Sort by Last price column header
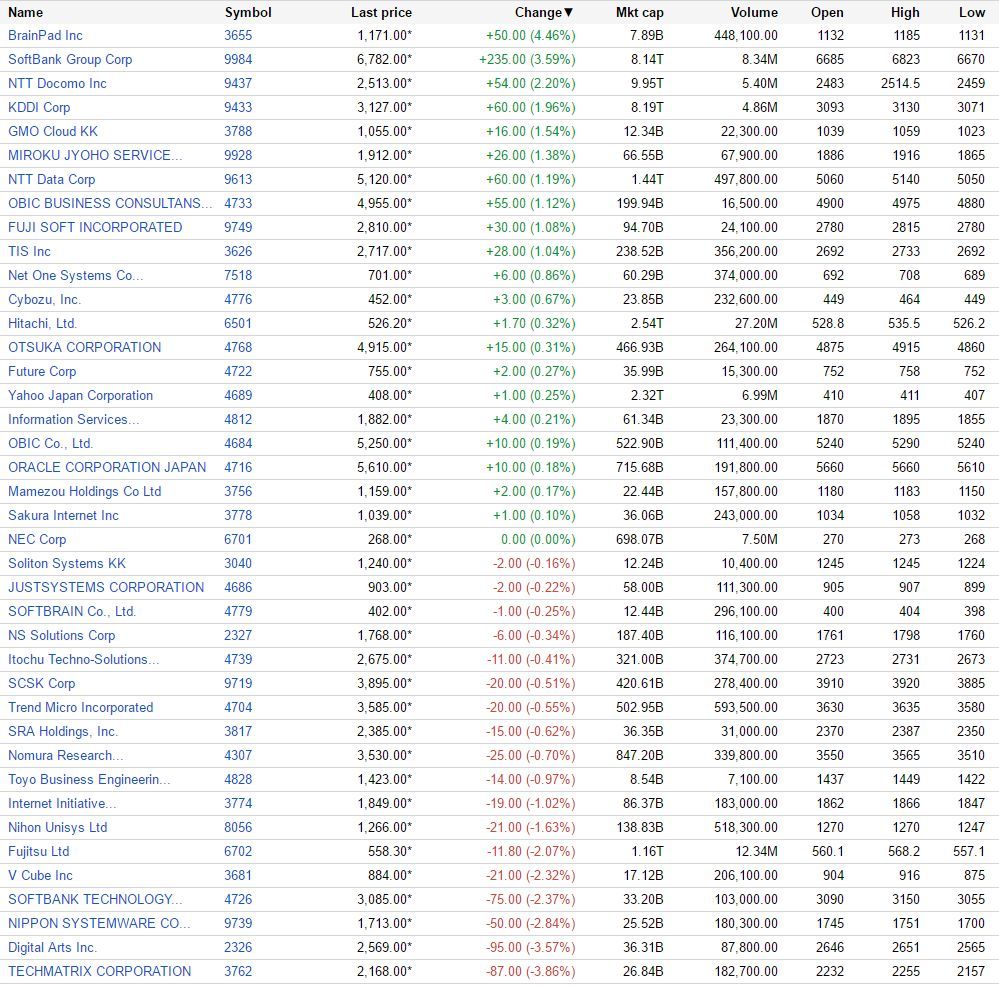The height and width of the screenshot is (986, 999). point(381,12)
